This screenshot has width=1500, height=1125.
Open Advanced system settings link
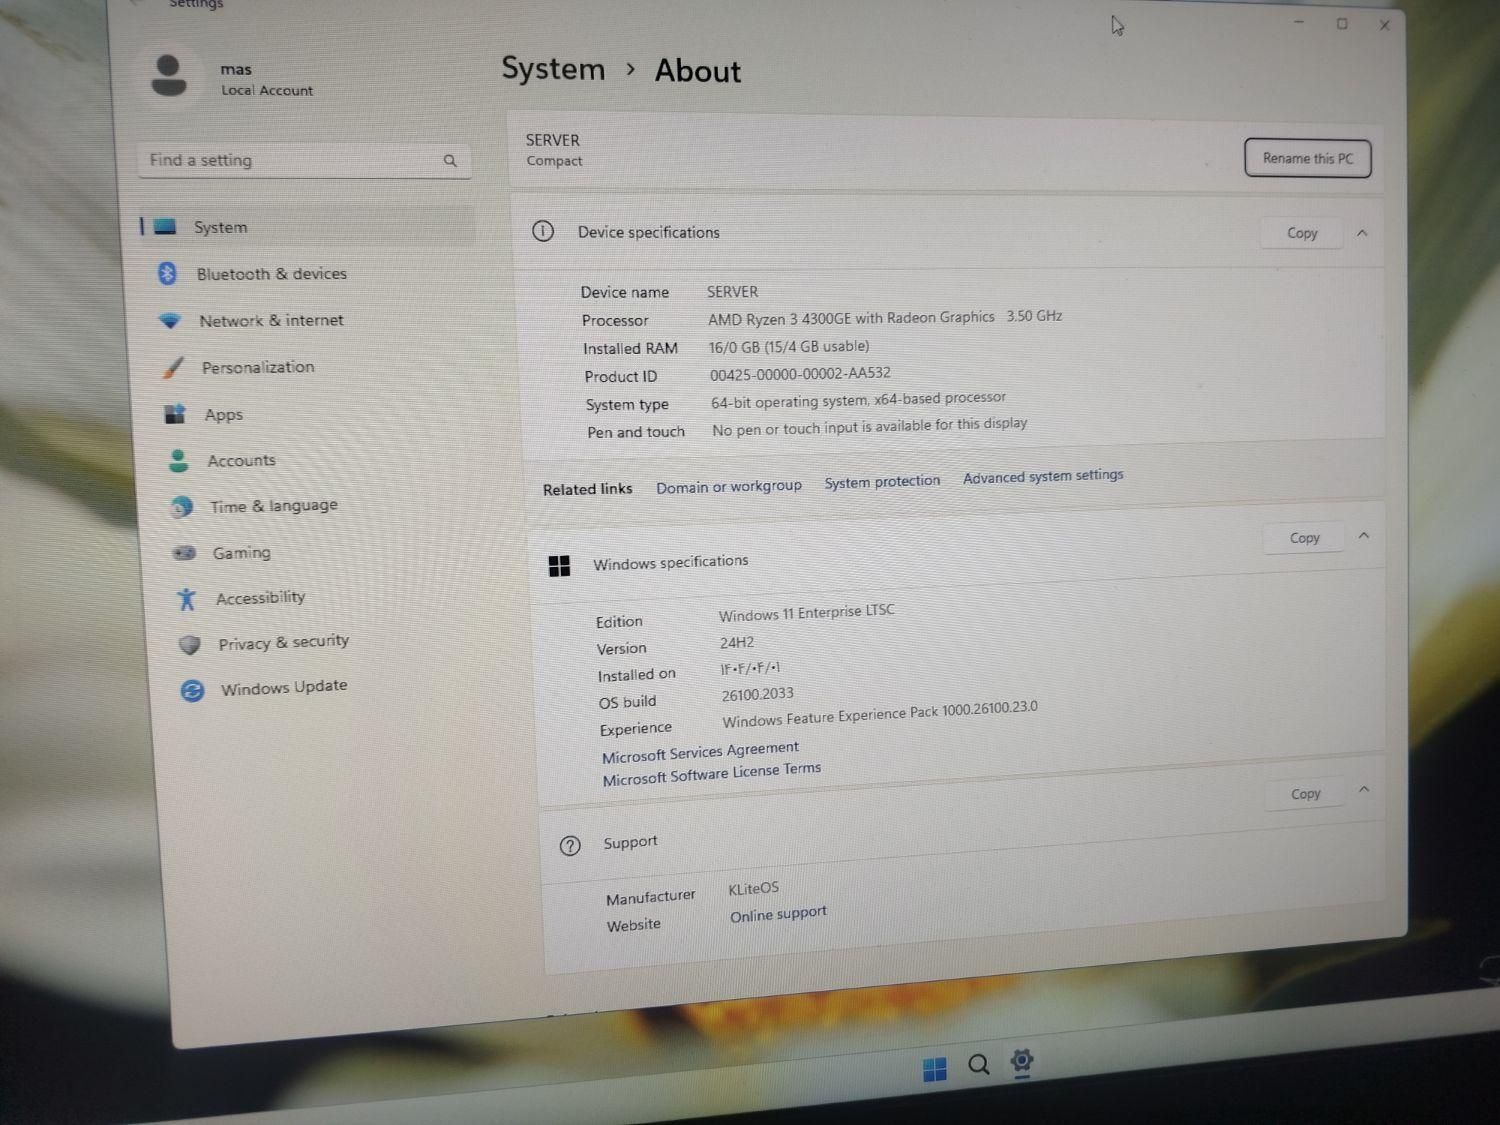pos(1043,477)
